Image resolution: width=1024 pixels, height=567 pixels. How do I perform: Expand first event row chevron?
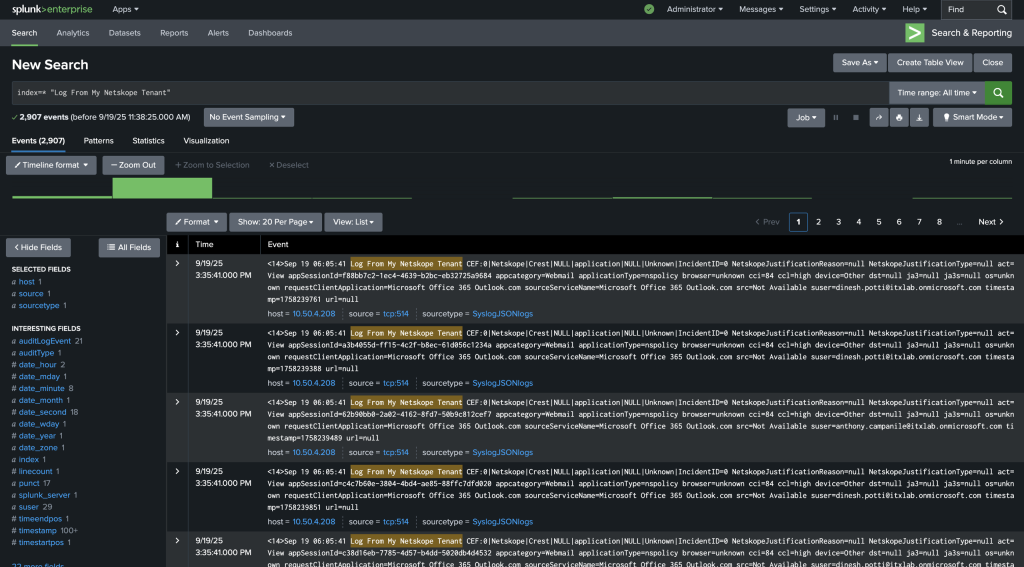(177, 263)
